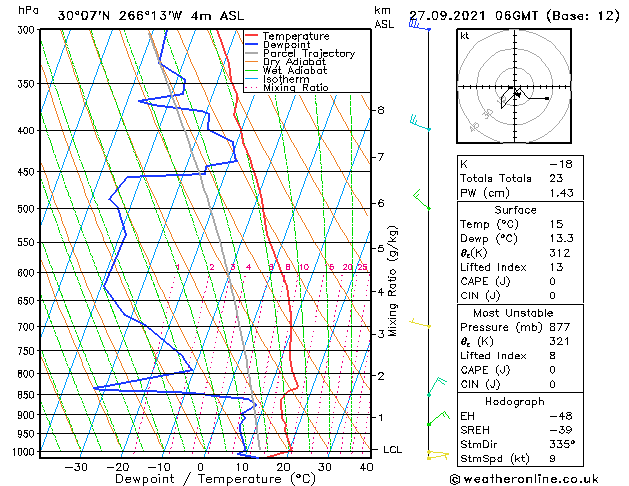The height and width of the screenshot is (486, 629).
Task: Click the km ASL axis label
Action: (383, 17)
